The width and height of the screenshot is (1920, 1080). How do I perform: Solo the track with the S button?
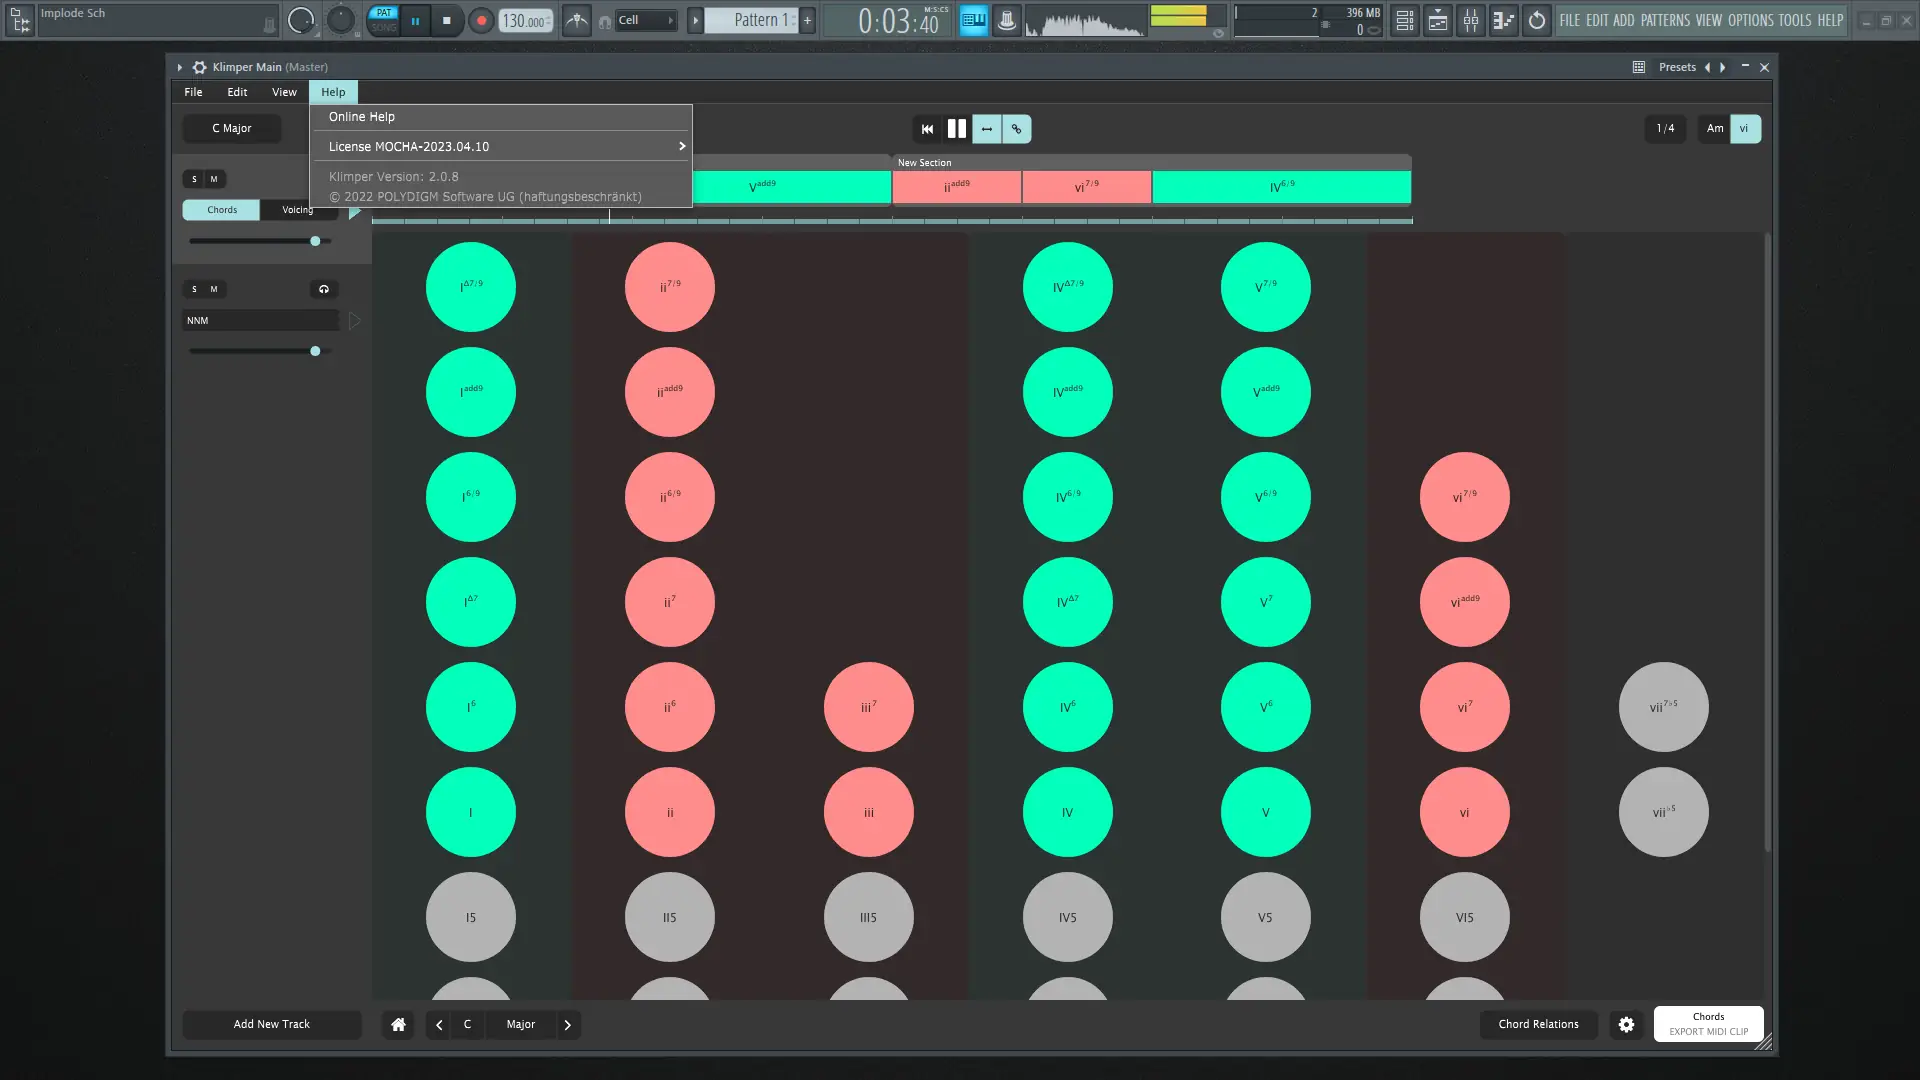coord(193,179)
